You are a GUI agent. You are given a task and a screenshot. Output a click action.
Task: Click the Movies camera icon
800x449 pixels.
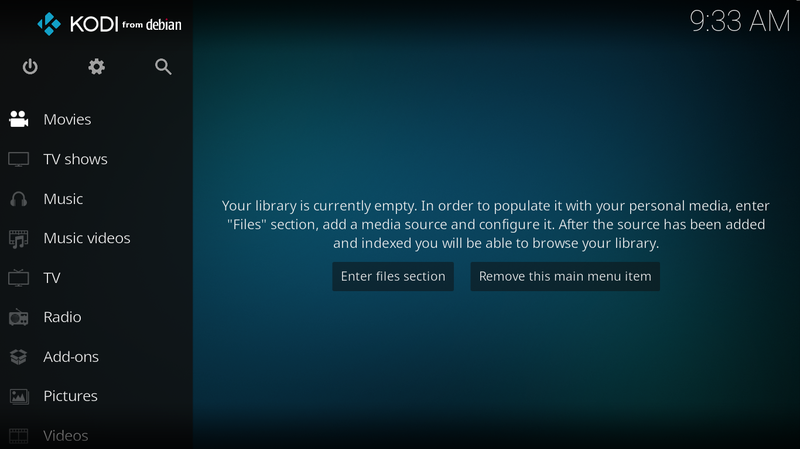[x=19, y=119]
